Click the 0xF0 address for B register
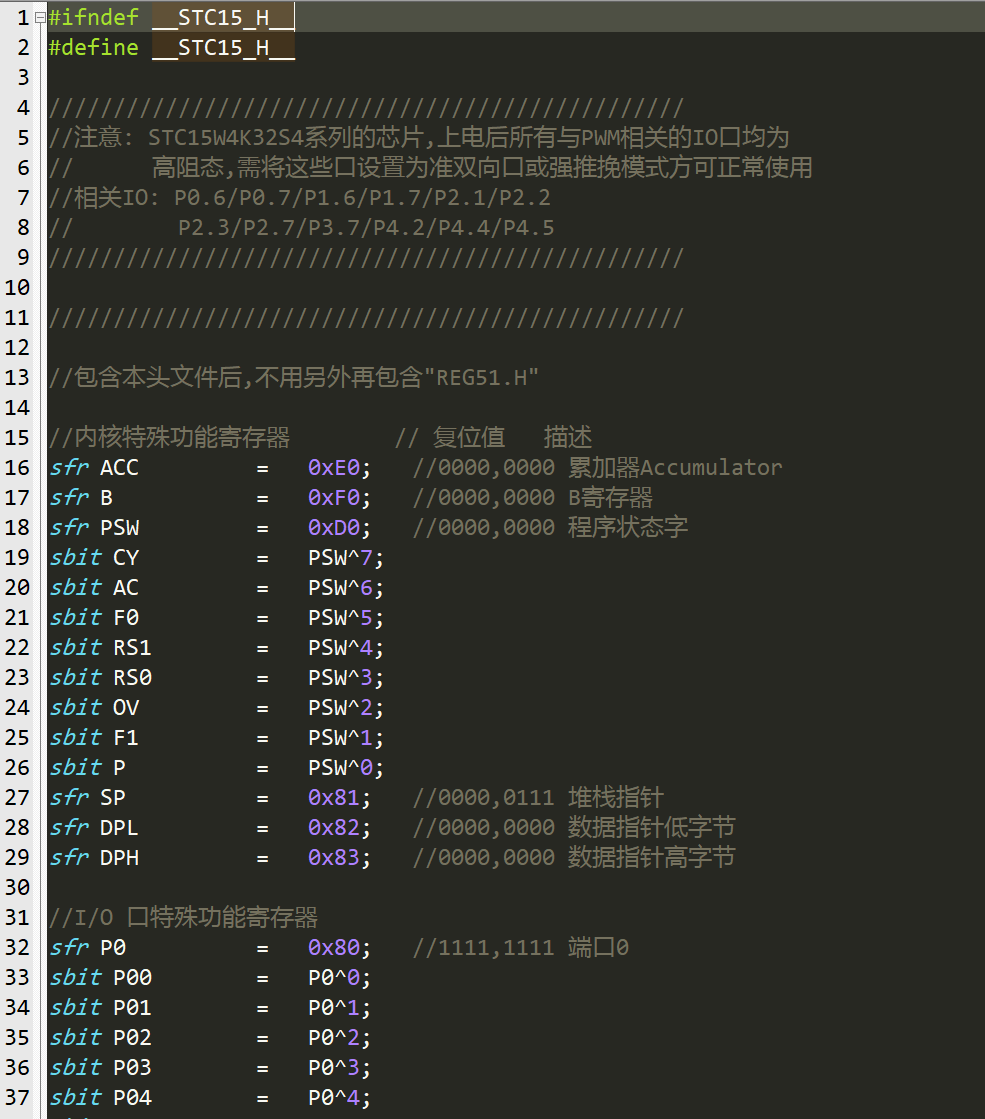985x1119 pixels. [x=334, y=497]
